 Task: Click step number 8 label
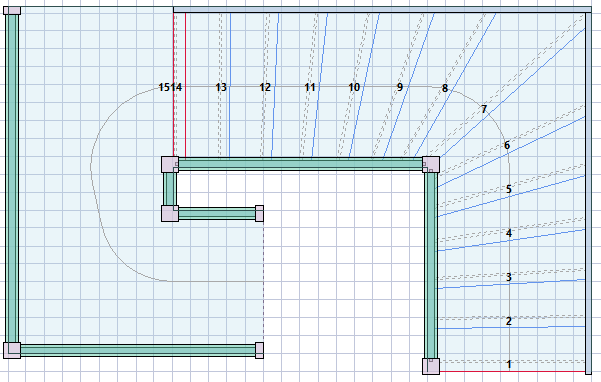click(x=445, y=89)
